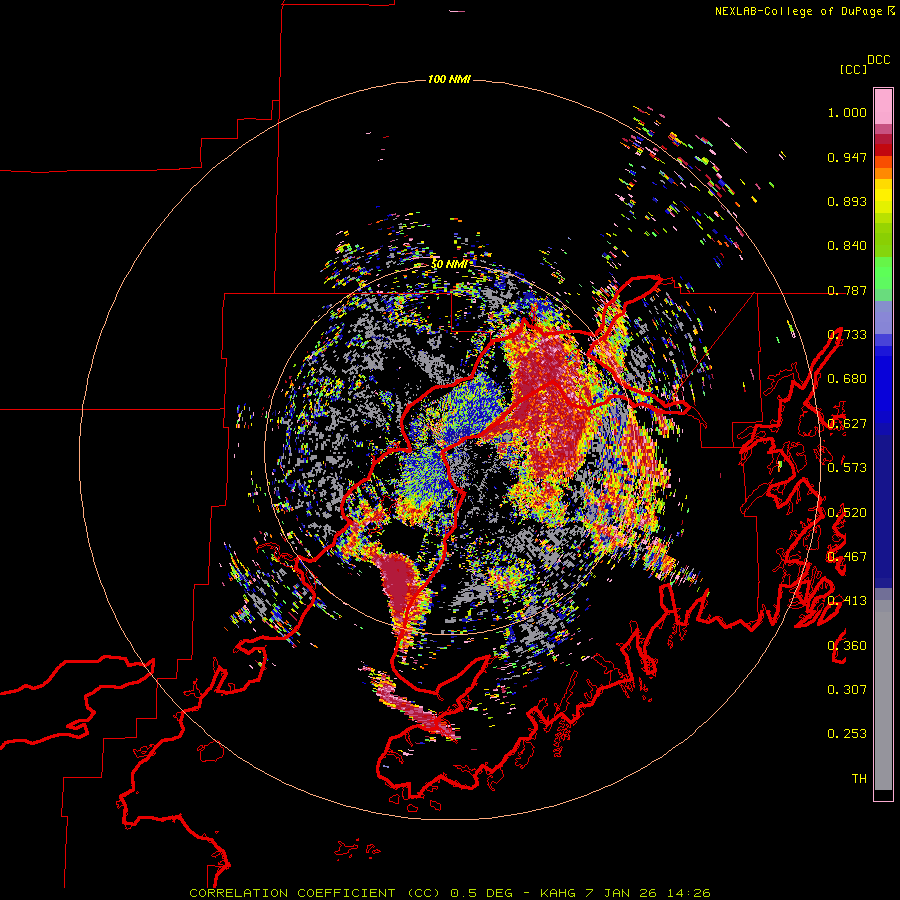900x900 pixels.
Task: Pick the yellow segment of the color bar
Action: (883, 196)
